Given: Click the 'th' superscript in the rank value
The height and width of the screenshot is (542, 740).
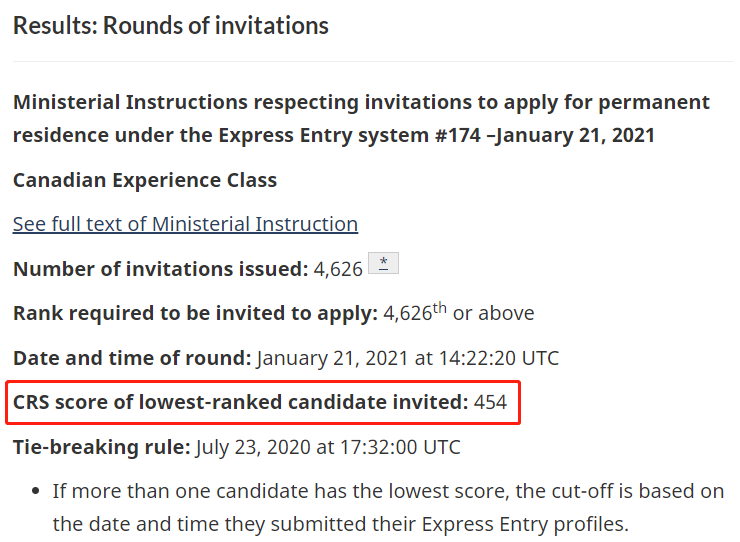Looking at the screenshot, I should (x=439, y=308).
